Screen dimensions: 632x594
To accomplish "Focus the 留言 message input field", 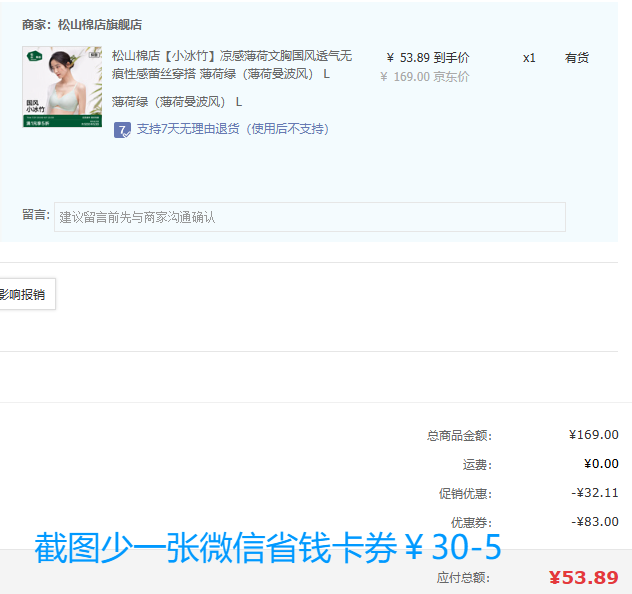I will tap(310, 217).
